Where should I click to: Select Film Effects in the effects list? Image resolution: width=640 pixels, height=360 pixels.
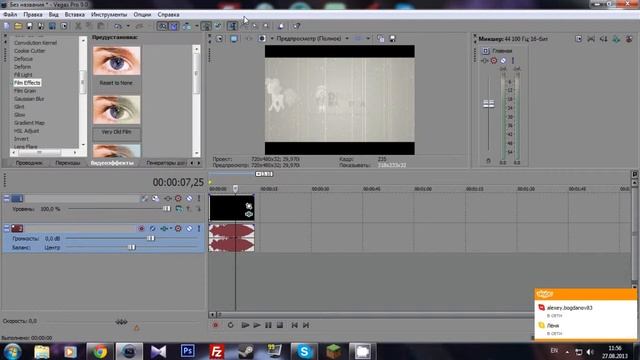[x=27, y=83]
